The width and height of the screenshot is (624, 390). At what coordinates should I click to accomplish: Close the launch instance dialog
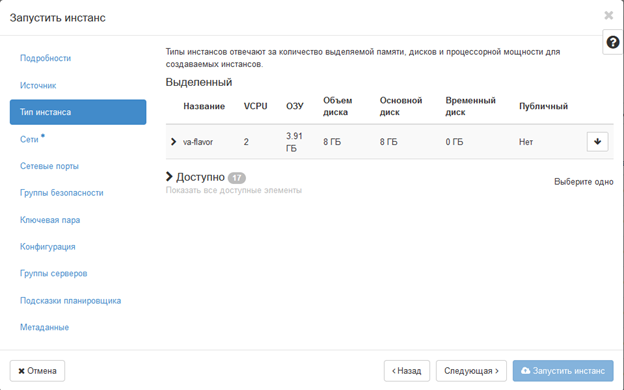click(608, 16)
